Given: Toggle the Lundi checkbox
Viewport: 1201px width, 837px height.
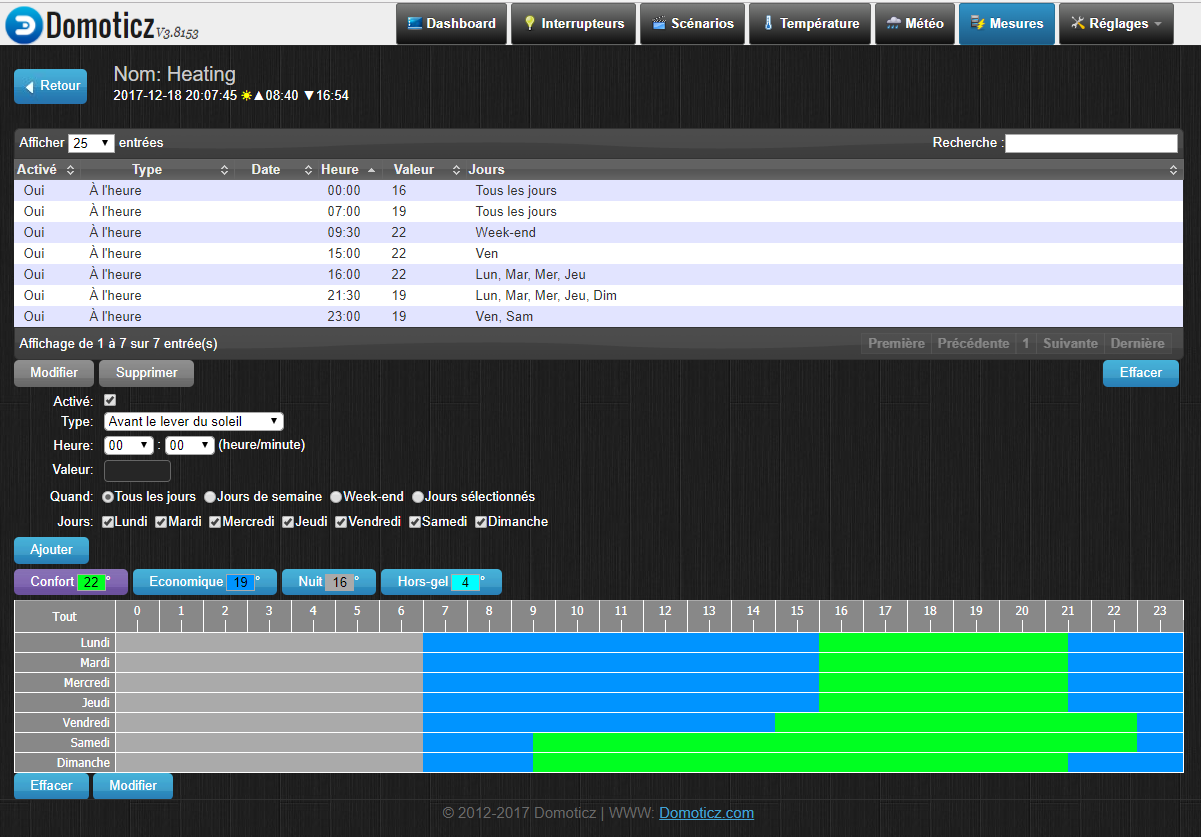Looking at the screenshot, I should 108,522.
